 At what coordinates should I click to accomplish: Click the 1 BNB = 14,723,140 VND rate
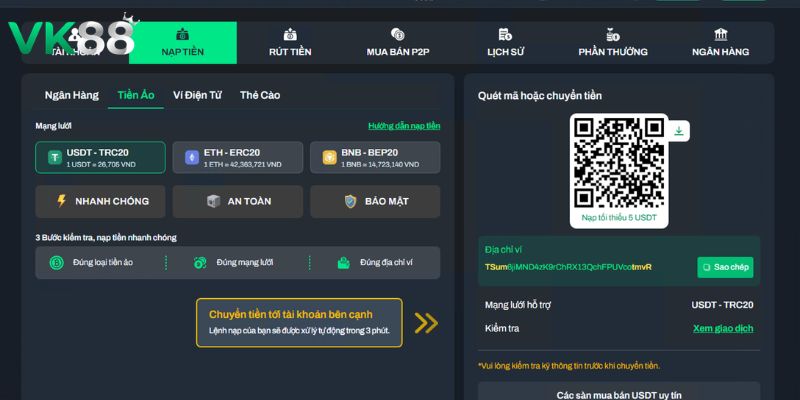[x=380, y=165]
